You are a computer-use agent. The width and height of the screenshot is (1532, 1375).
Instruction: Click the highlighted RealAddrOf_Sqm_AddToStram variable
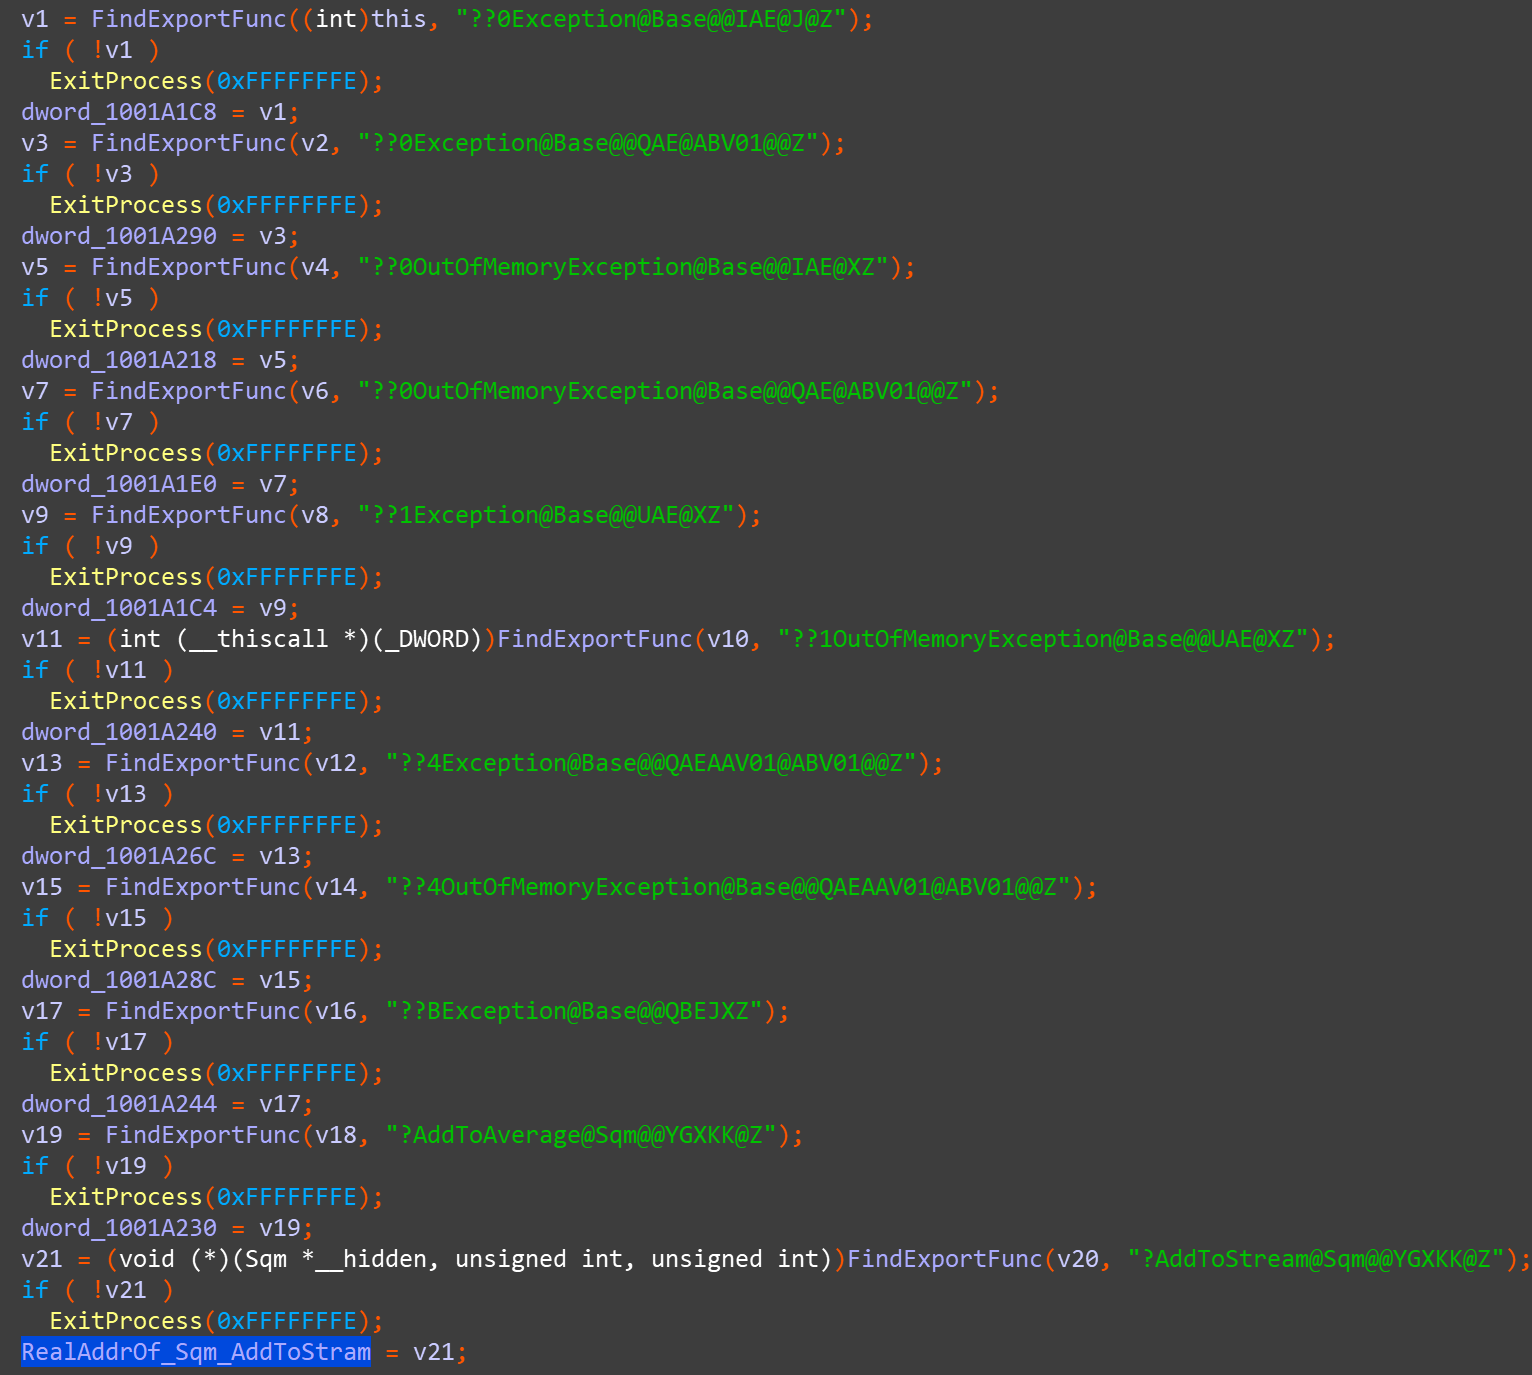click(196, 1352)
